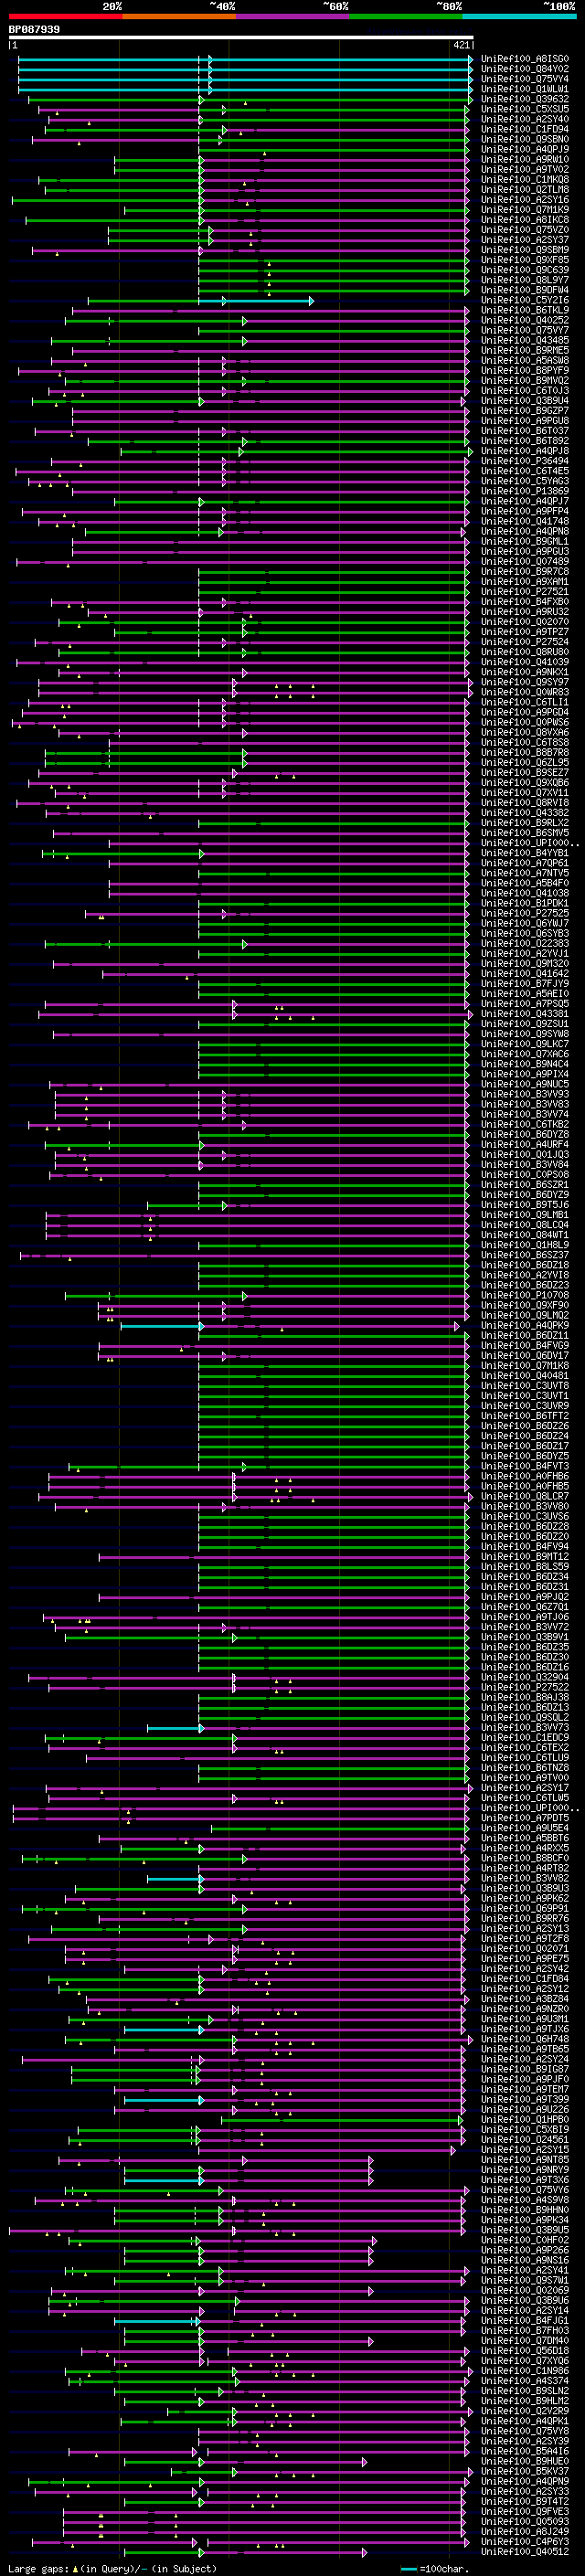The image size is (585, 2576).
Task: Select the UniRef100_Q3B9U4 label
Action: coord(525,401)
